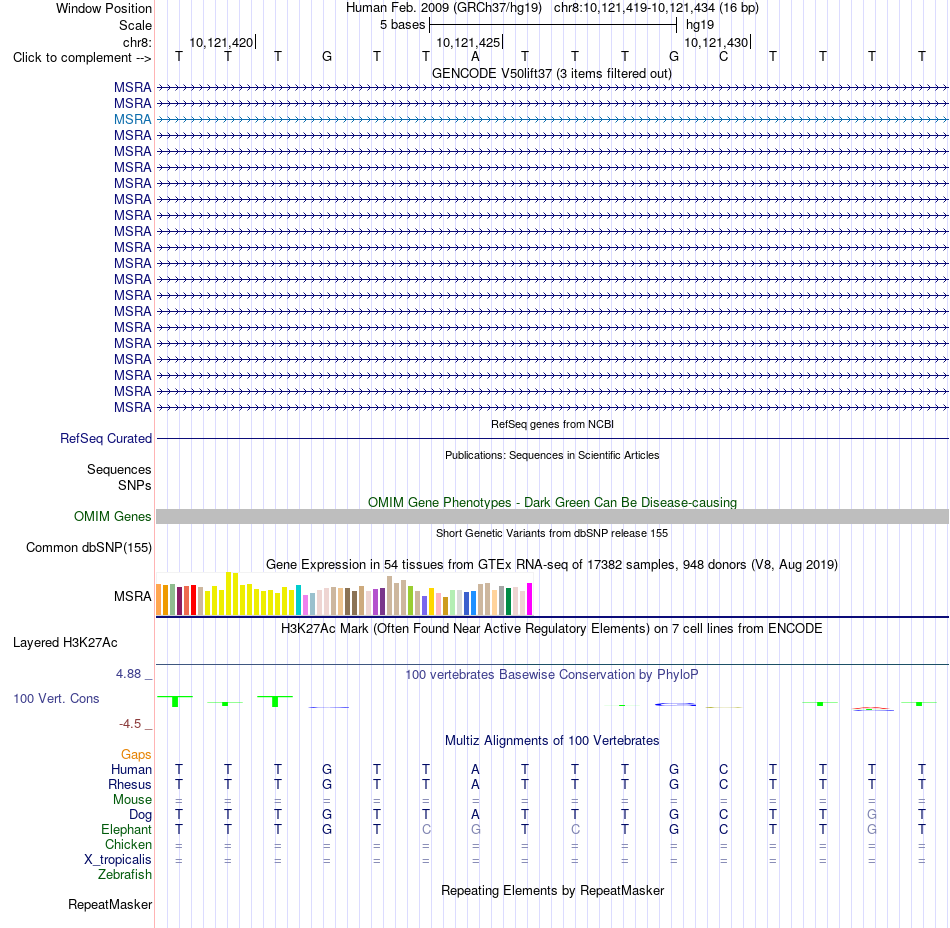Click the RepeatMasker track label
This screenshot has width=950, height=928.
point(110,904)
